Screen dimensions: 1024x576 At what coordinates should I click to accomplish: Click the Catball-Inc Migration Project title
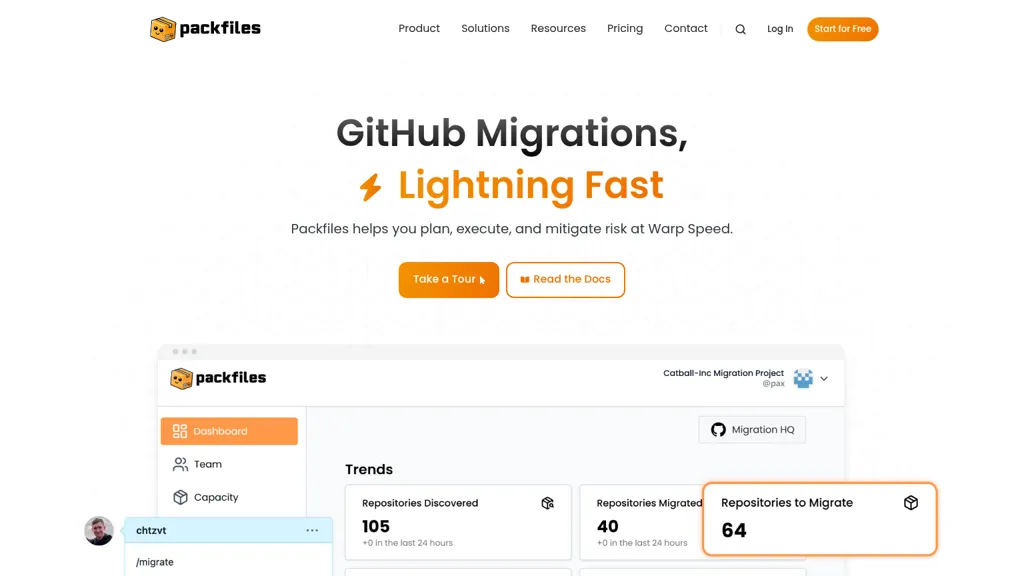724,373
